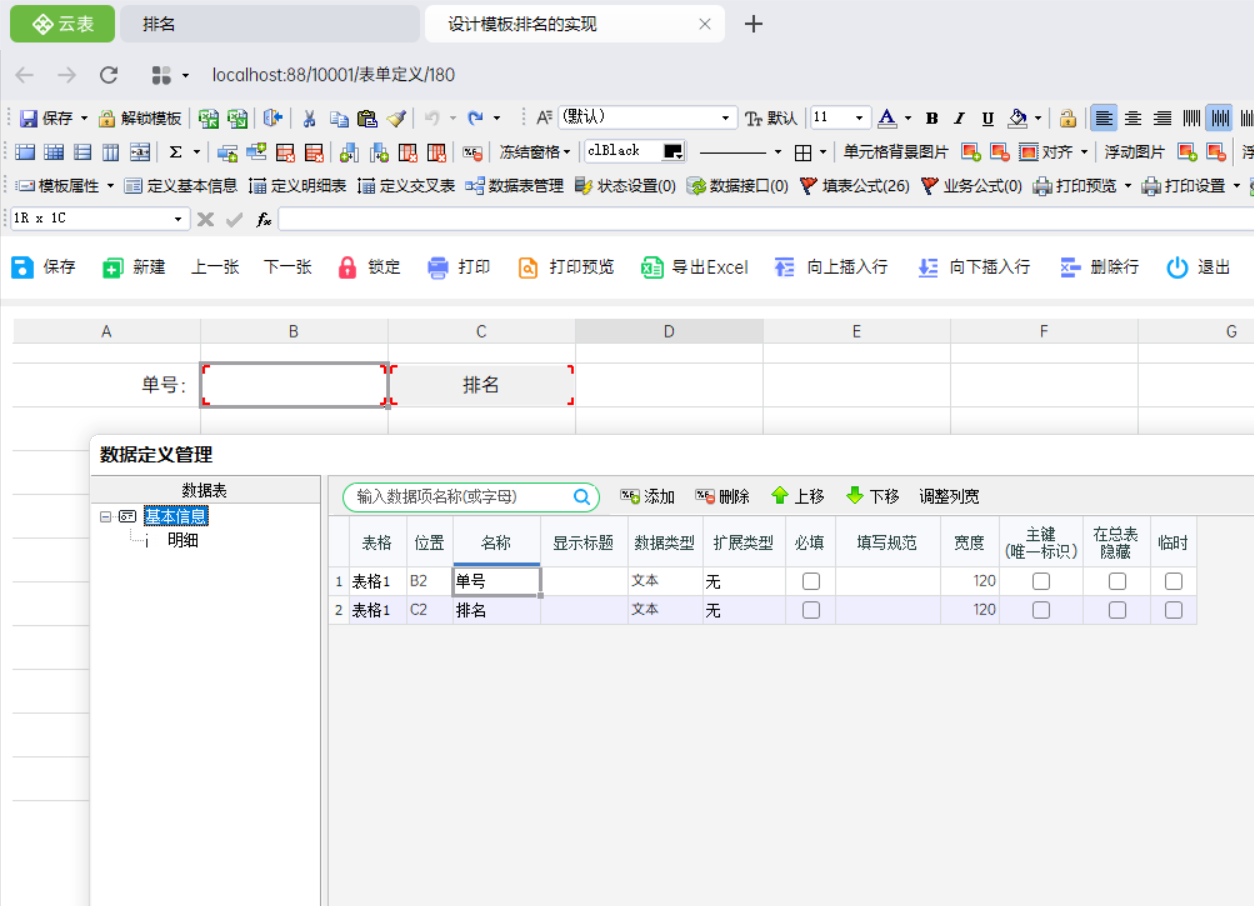Click the fill color paint bucket icon
Viewport: 1254px width, 906px height.
(1018, 118)
